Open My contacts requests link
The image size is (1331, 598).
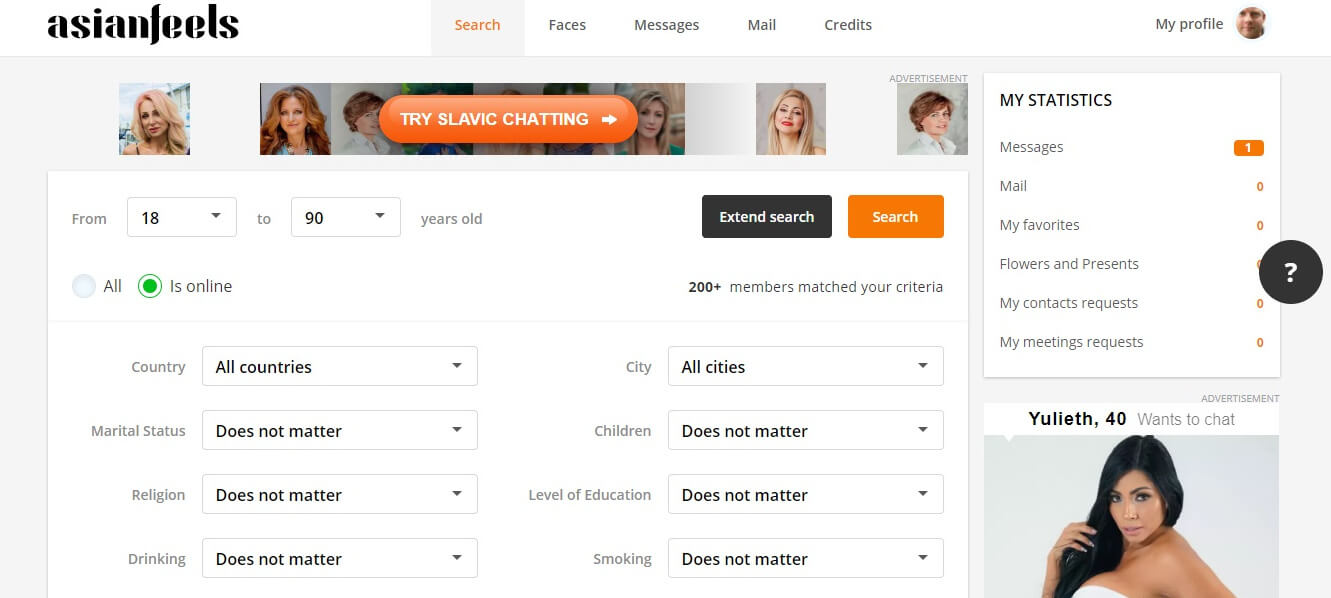pos(1069,303)
